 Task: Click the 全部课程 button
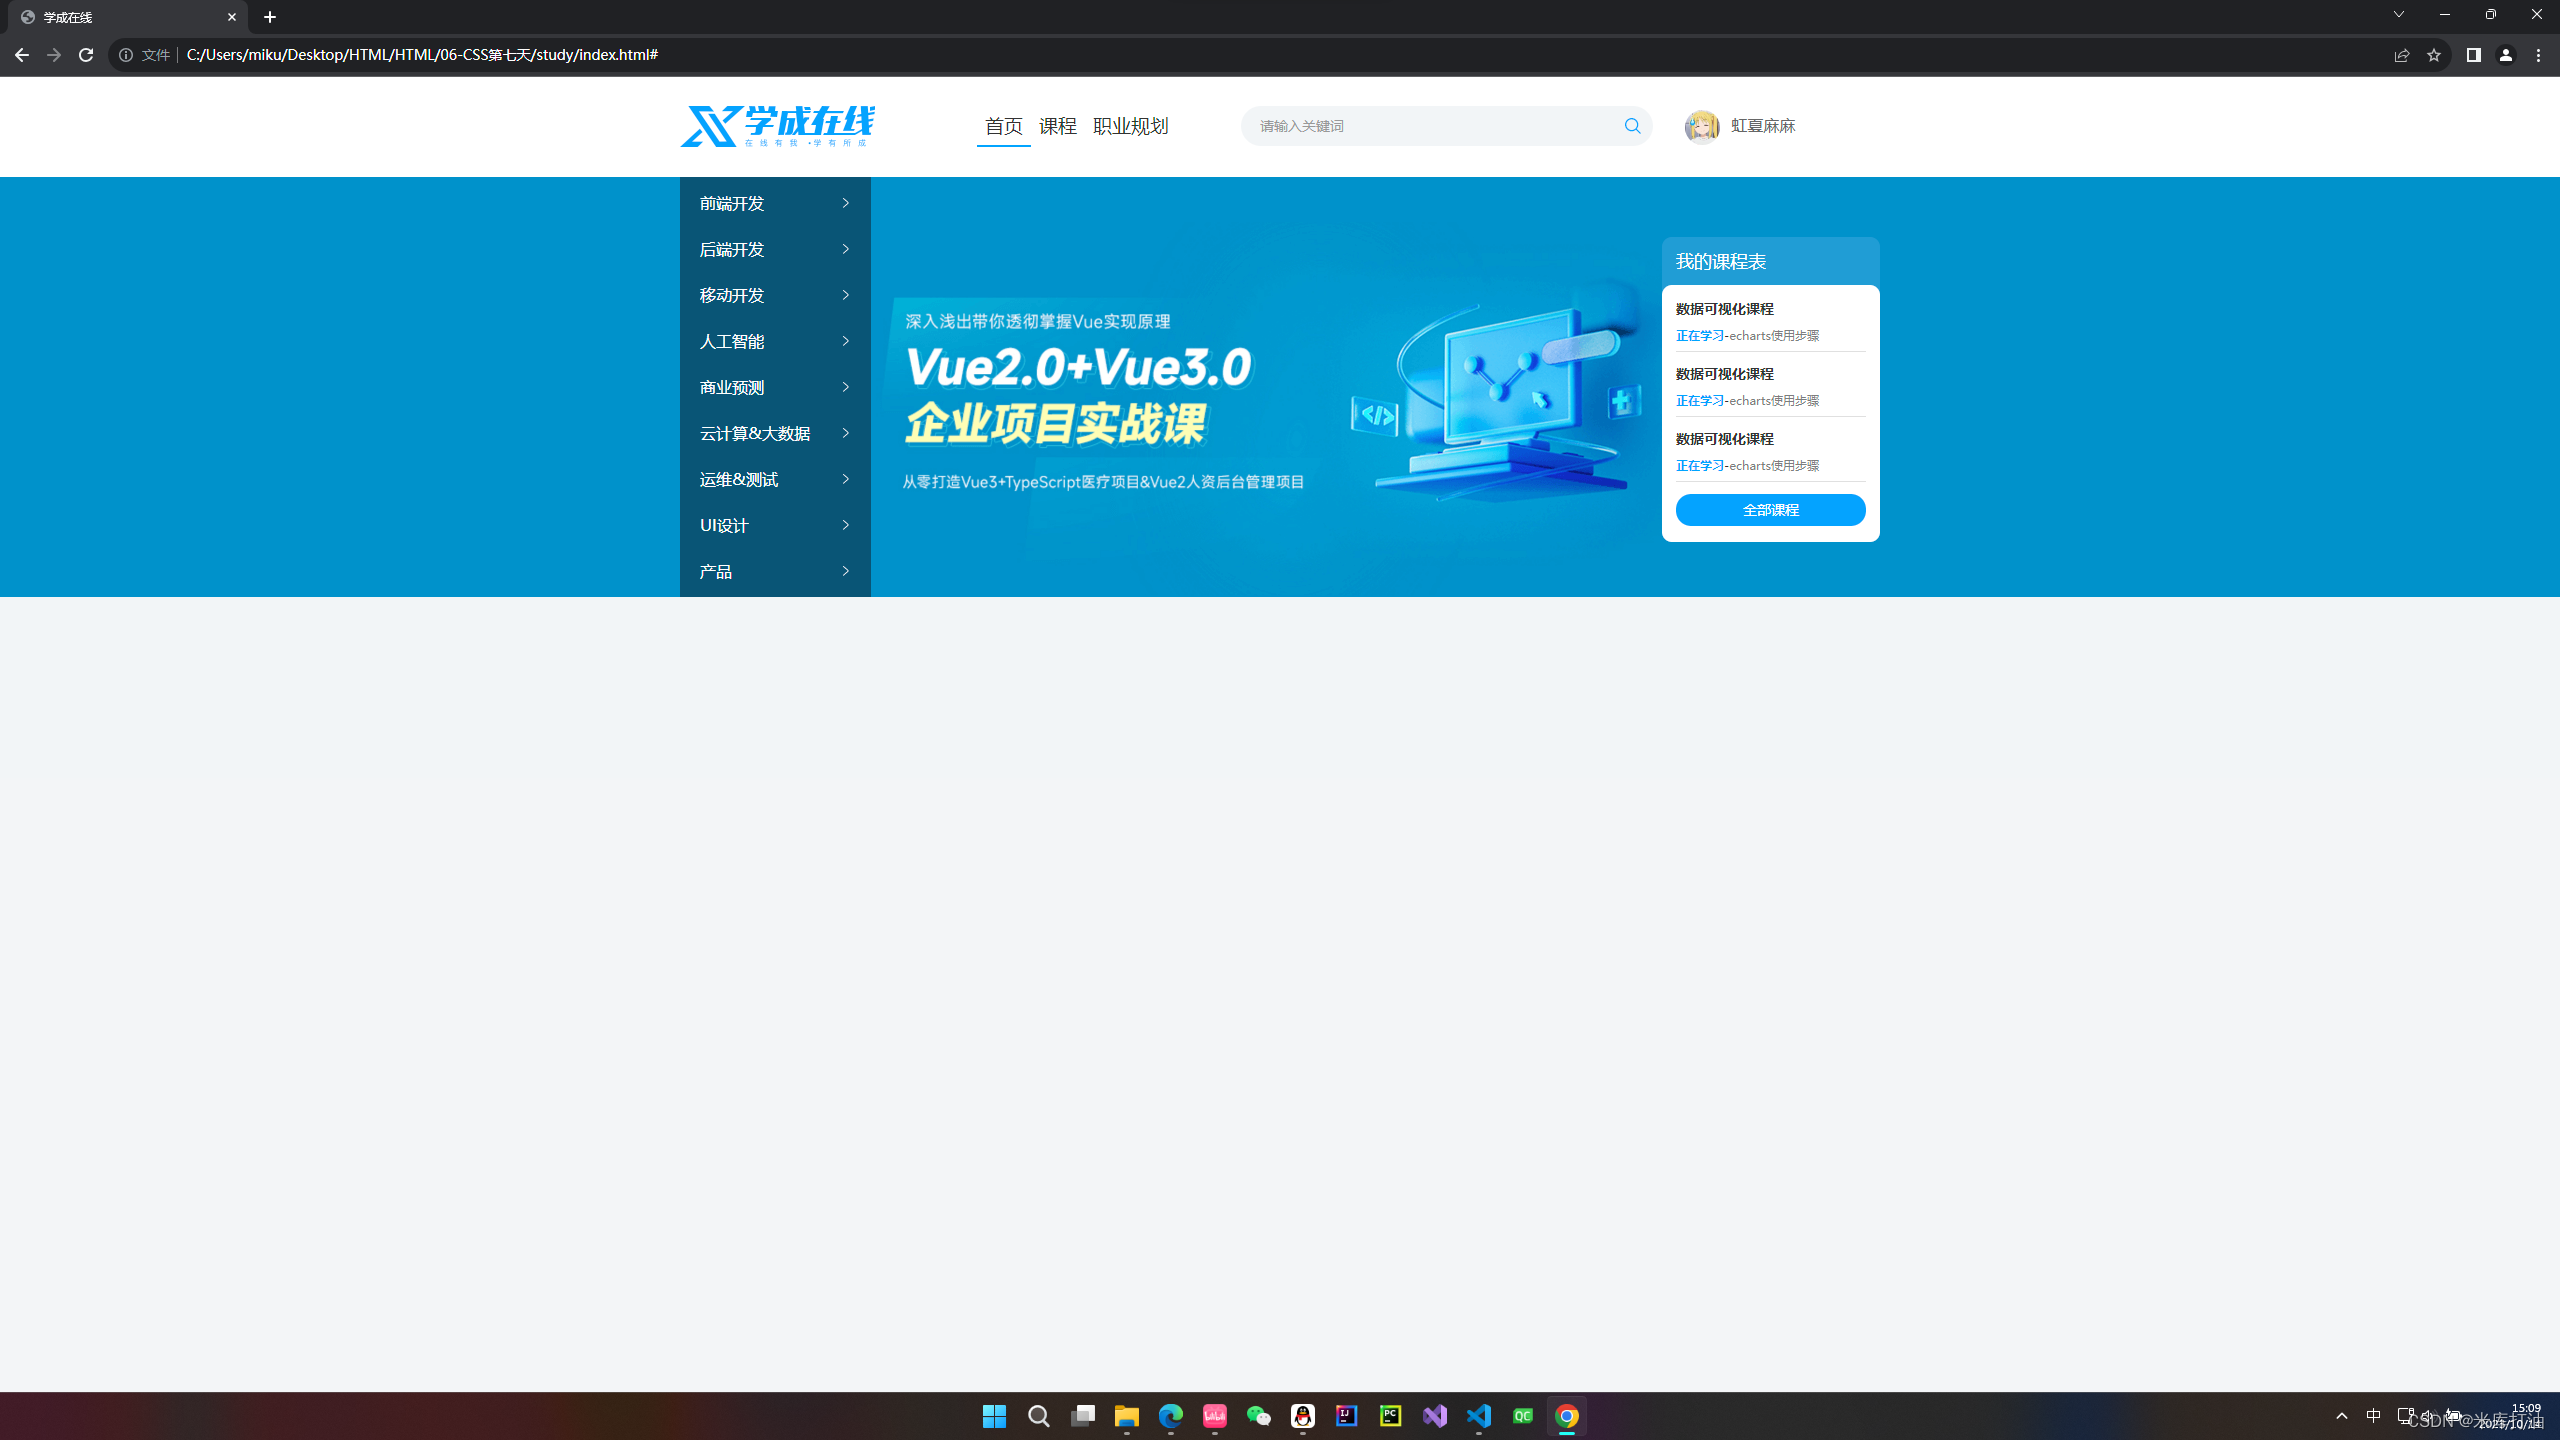point(1770,510)
